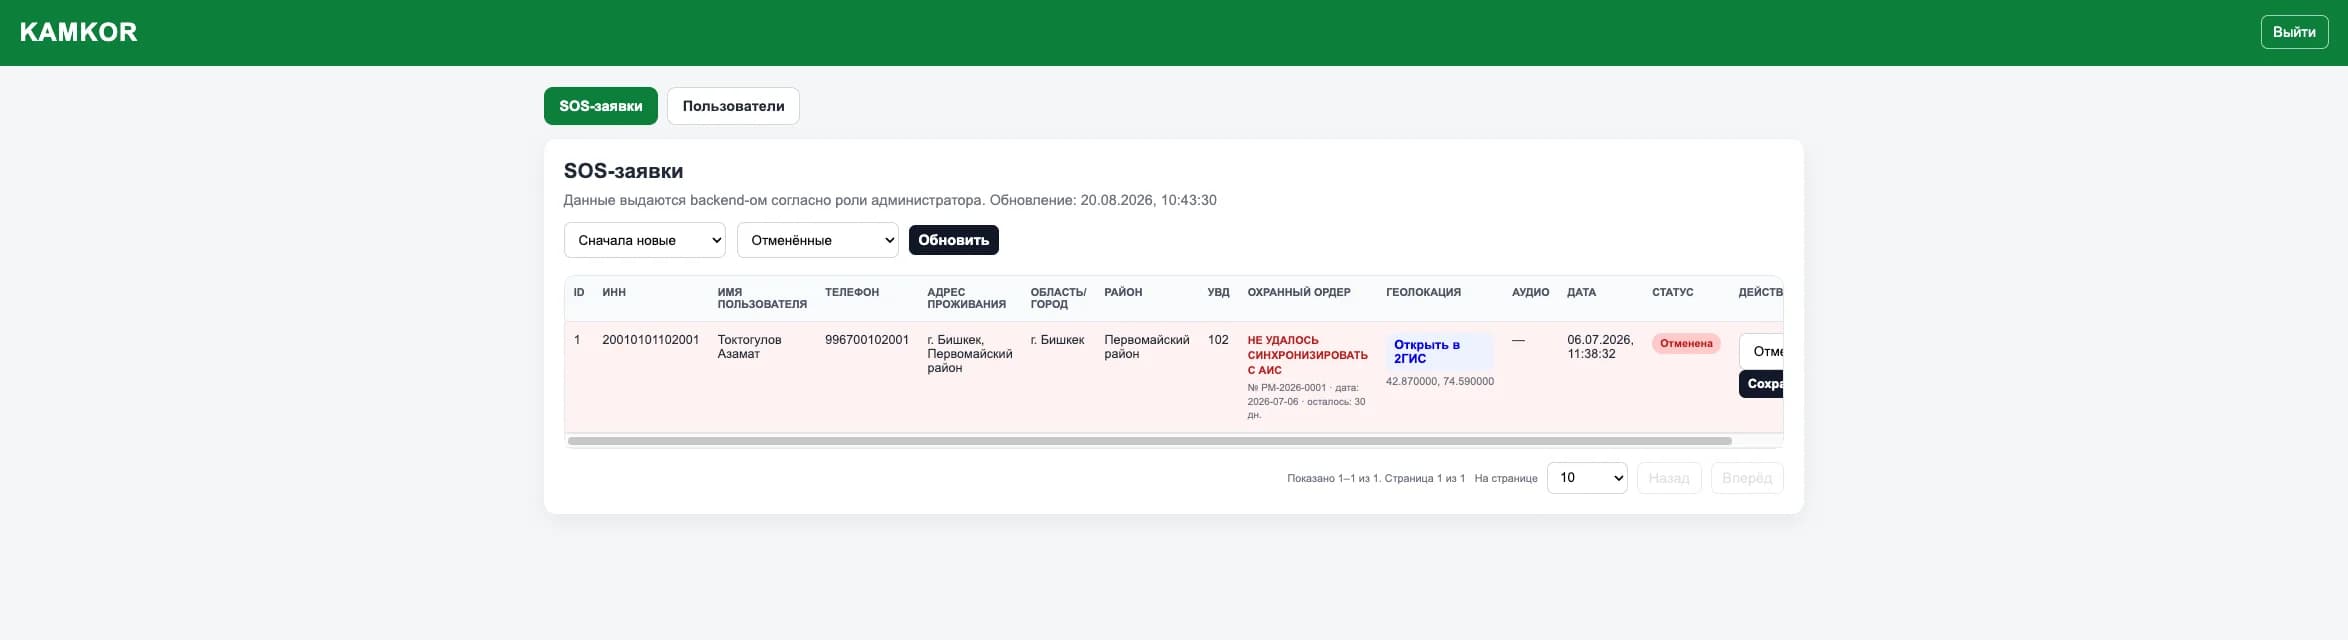Click the partly visible Сохранить button in row 1
The width and height of the screenshot is (2348, 640).
click(x=1762, y=384)
